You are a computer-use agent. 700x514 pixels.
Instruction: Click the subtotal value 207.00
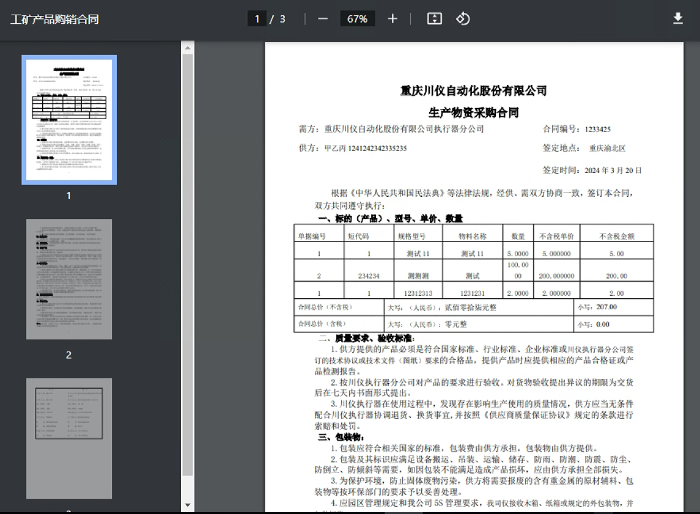607,307
